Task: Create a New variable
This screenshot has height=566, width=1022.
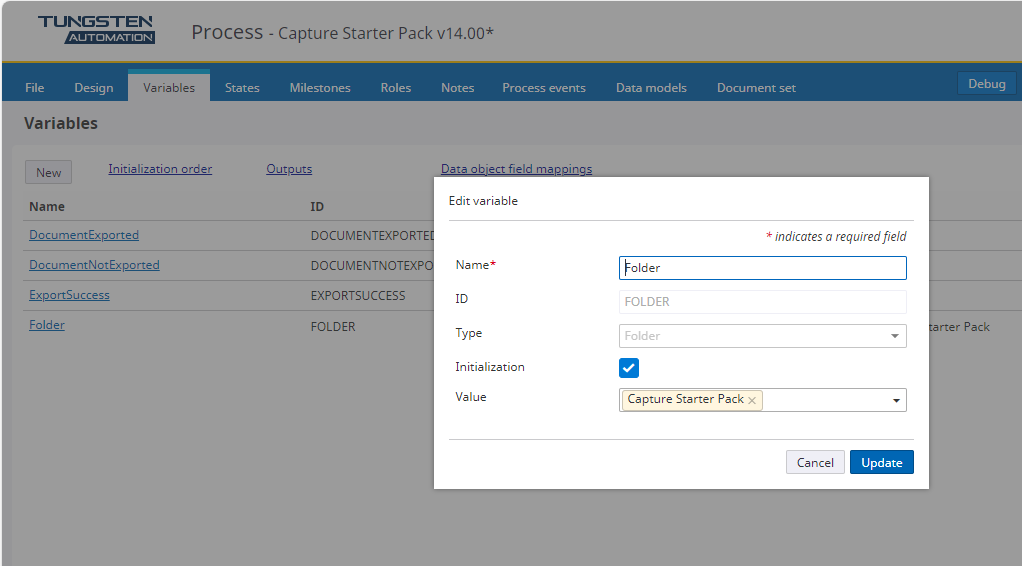Action: pyautogui.click(x=48, y=172)
